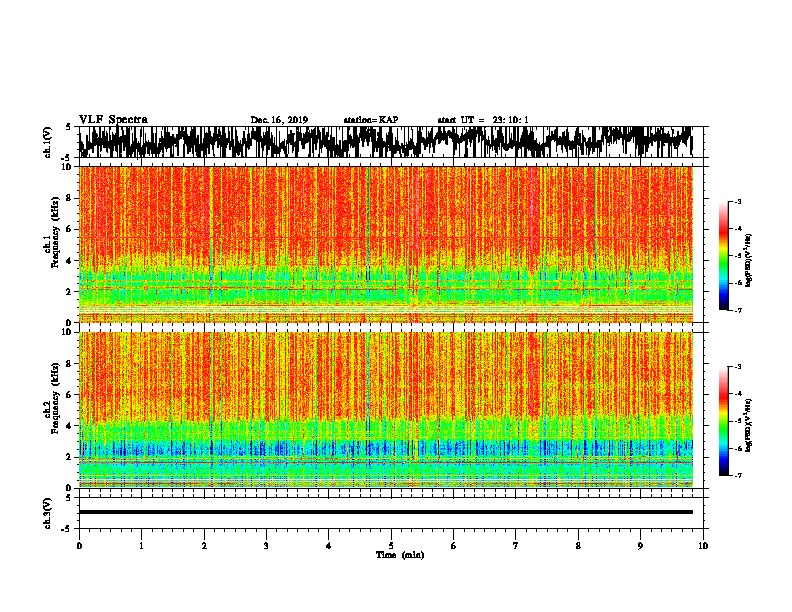The height and width of the screenshot is (612, 792).
Task: Click the "-7" label on ch.1 color bar
Action: click(737, 310)
